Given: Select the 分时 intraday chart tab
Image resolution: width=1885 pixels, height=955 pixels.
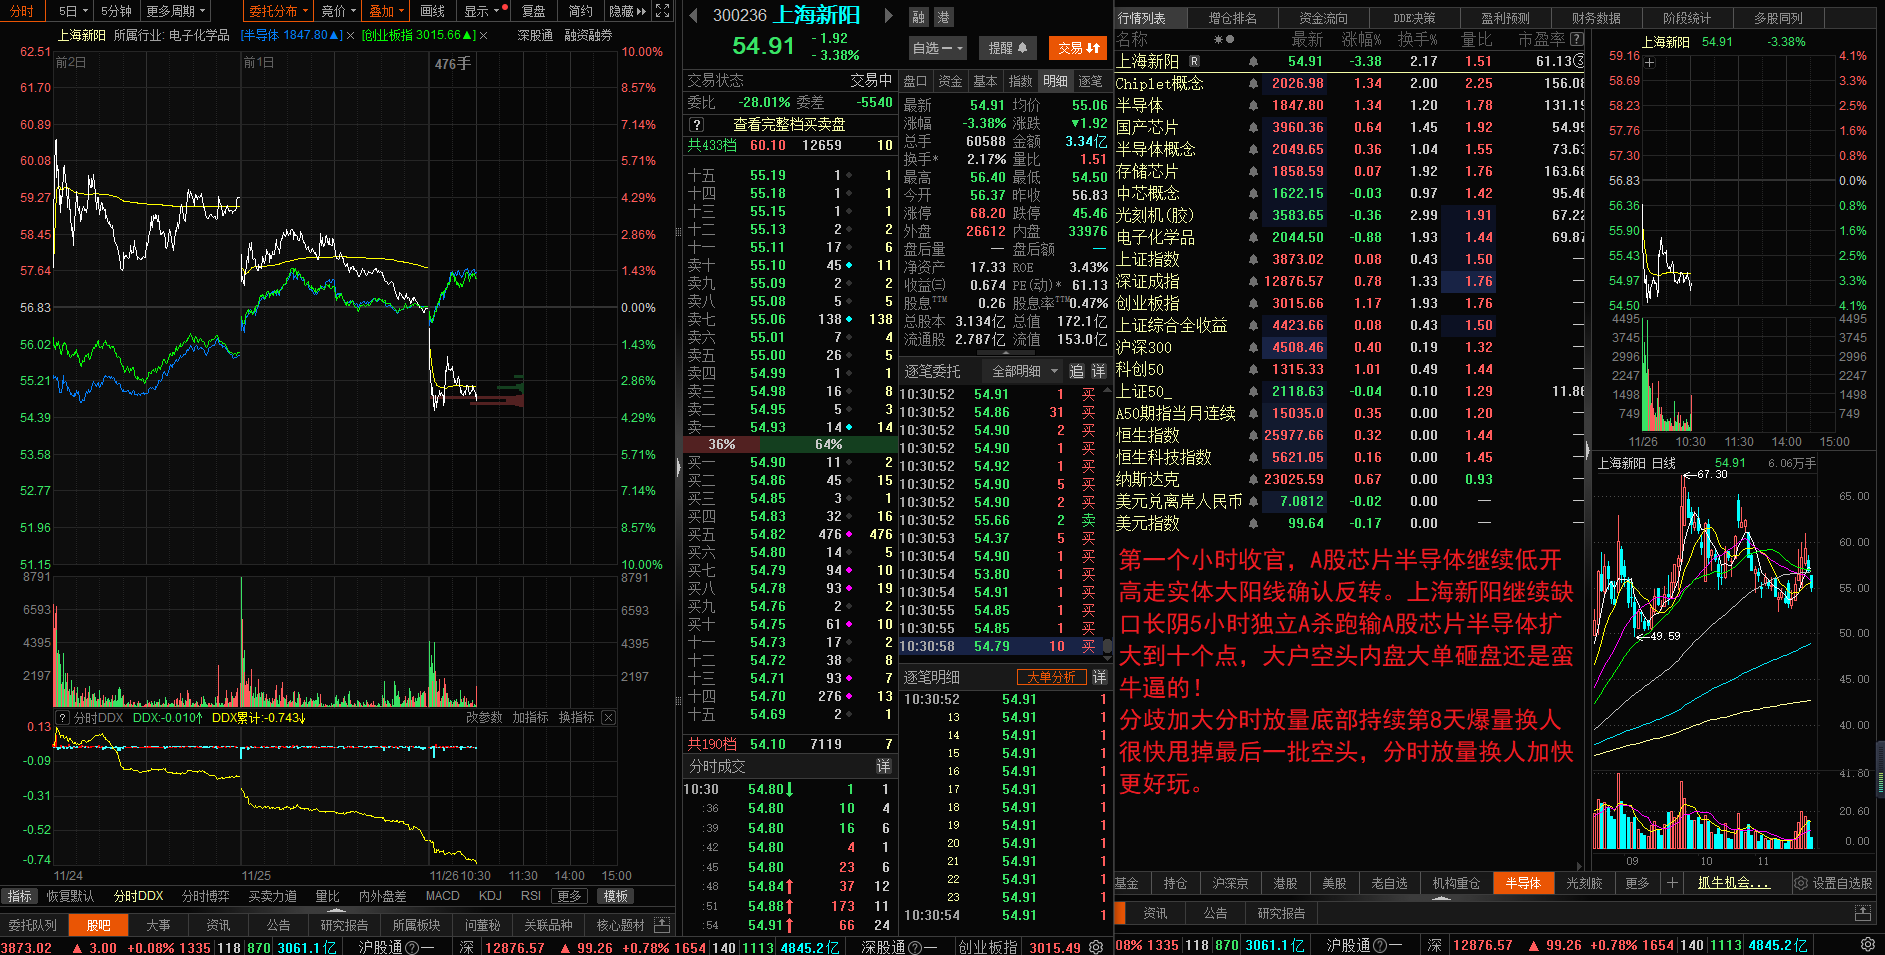Looking at the screenshot, I should coord(22,11).
